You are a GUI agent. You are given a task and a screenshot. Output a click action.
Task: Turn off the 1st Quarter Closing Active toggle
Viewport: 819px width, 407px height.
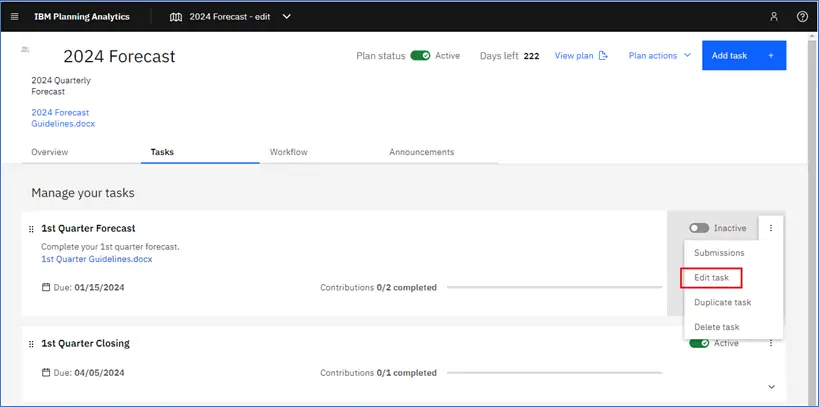tap(699, 343)
